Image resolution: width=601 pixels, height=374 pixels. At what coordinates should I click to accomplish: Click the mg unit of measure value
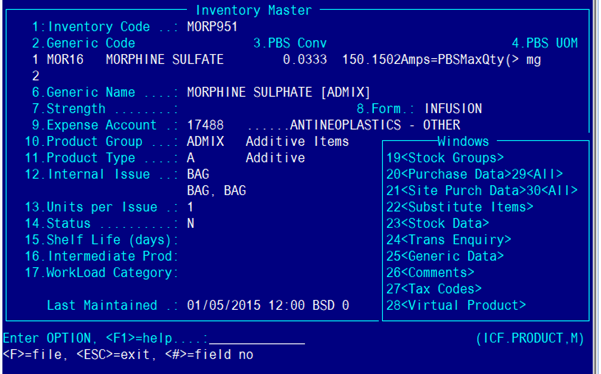coord(534,61)
